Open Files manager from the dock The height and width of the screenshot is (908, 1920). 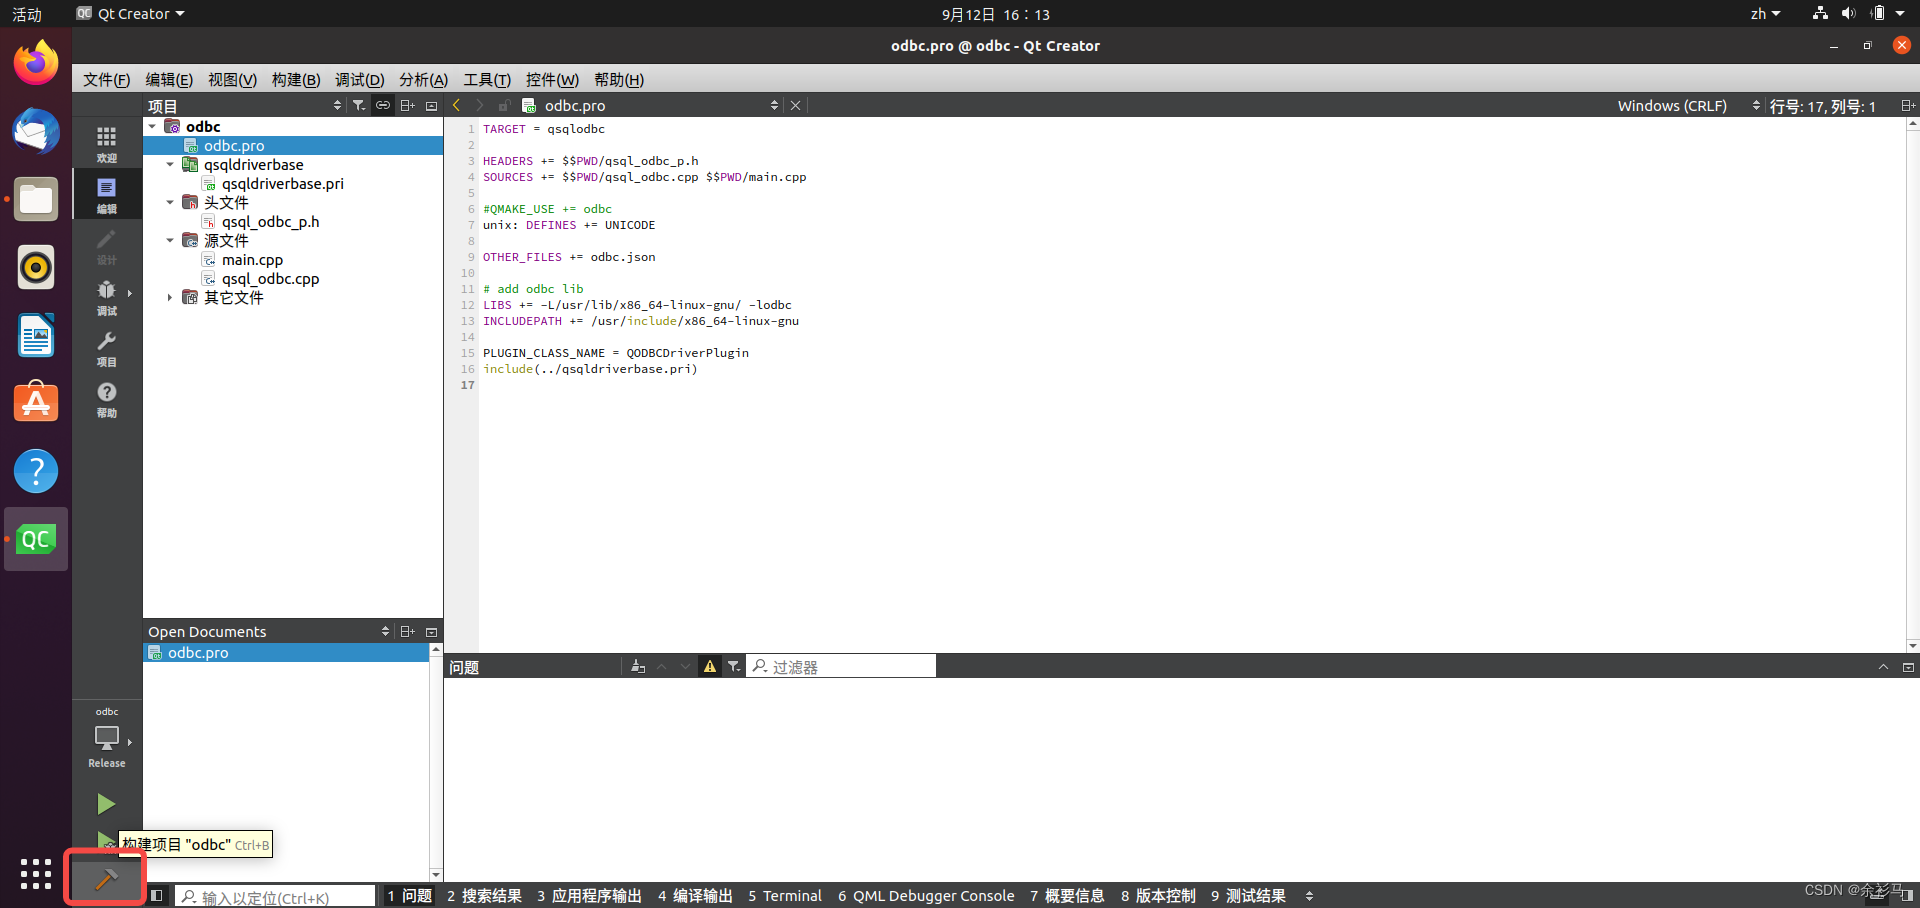click(36, 199)
